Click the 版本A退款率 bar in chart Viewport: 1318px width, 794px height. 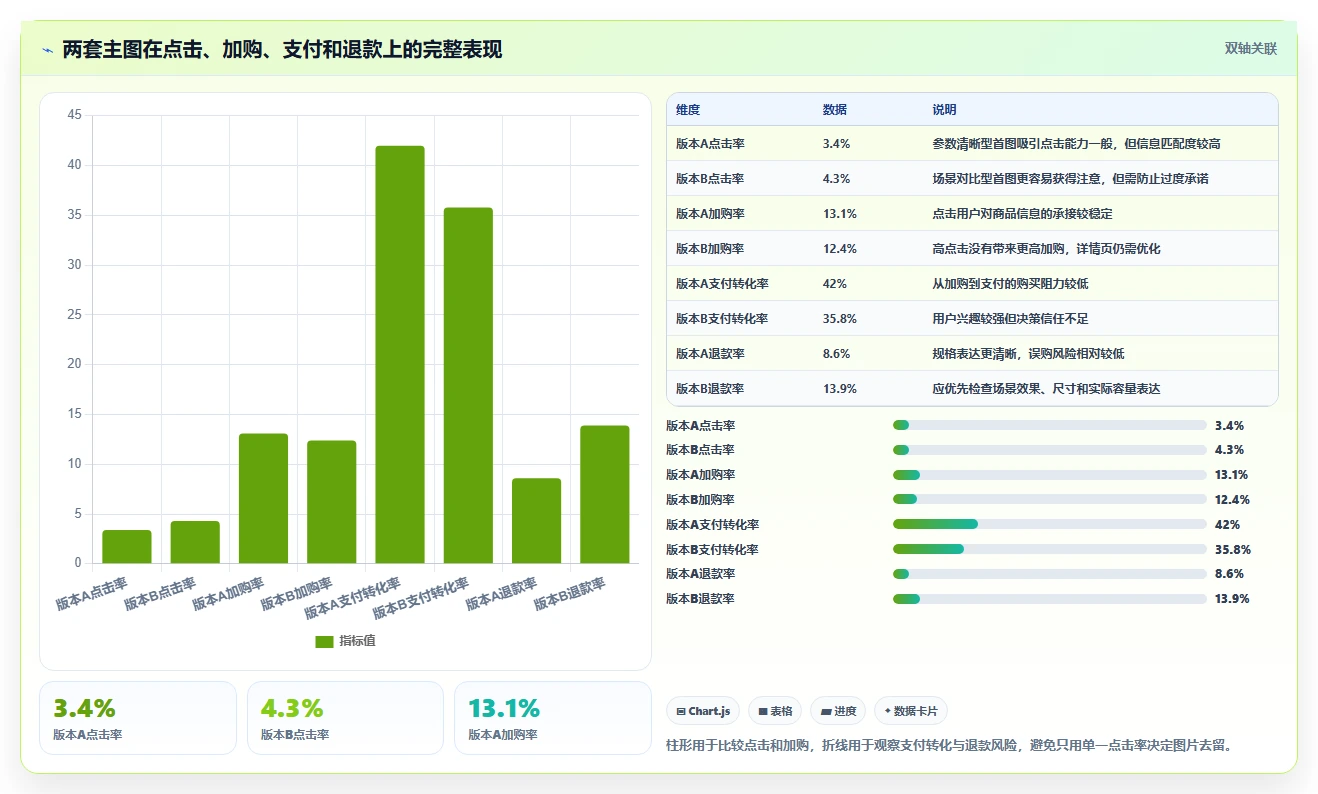pyautogui.click(x=536, y=521)
